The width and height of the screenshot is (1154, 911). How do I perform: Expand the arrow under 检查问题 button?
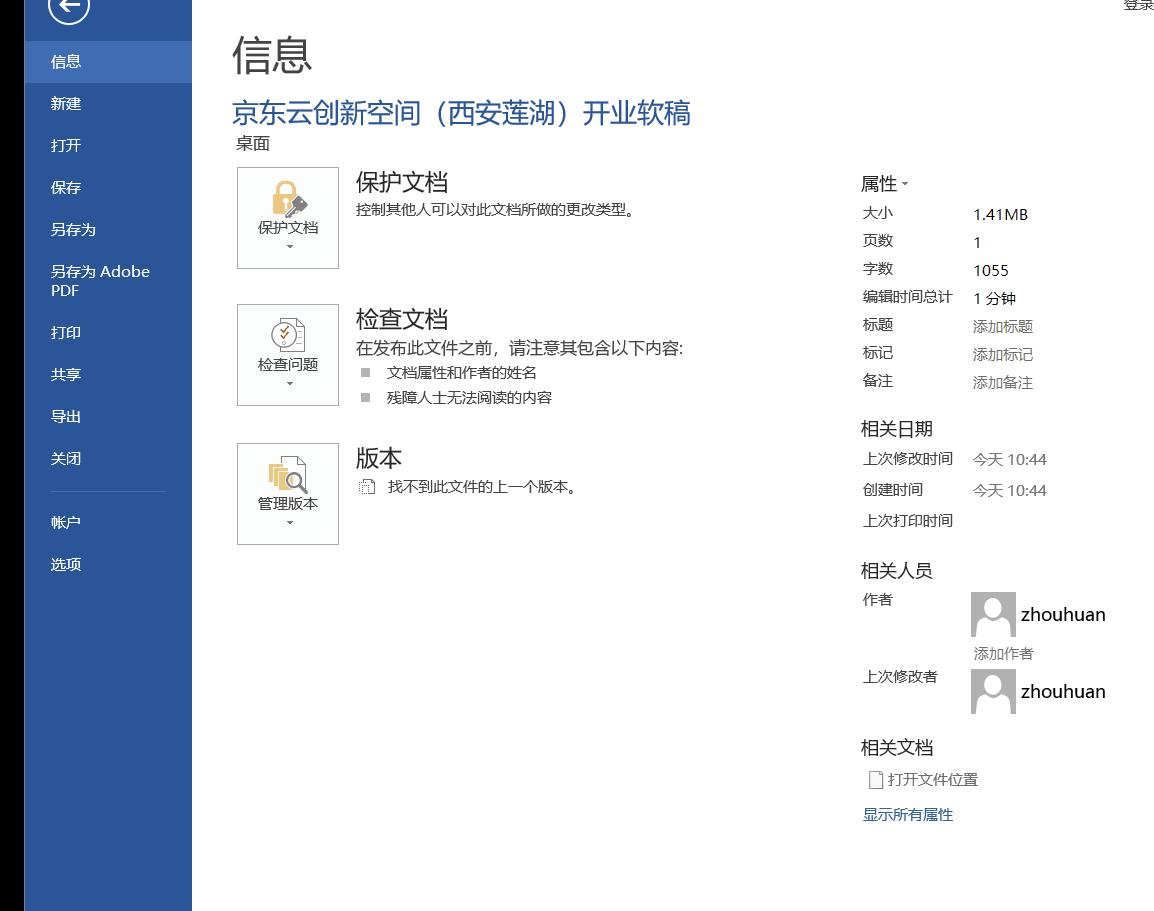(289, 383)
